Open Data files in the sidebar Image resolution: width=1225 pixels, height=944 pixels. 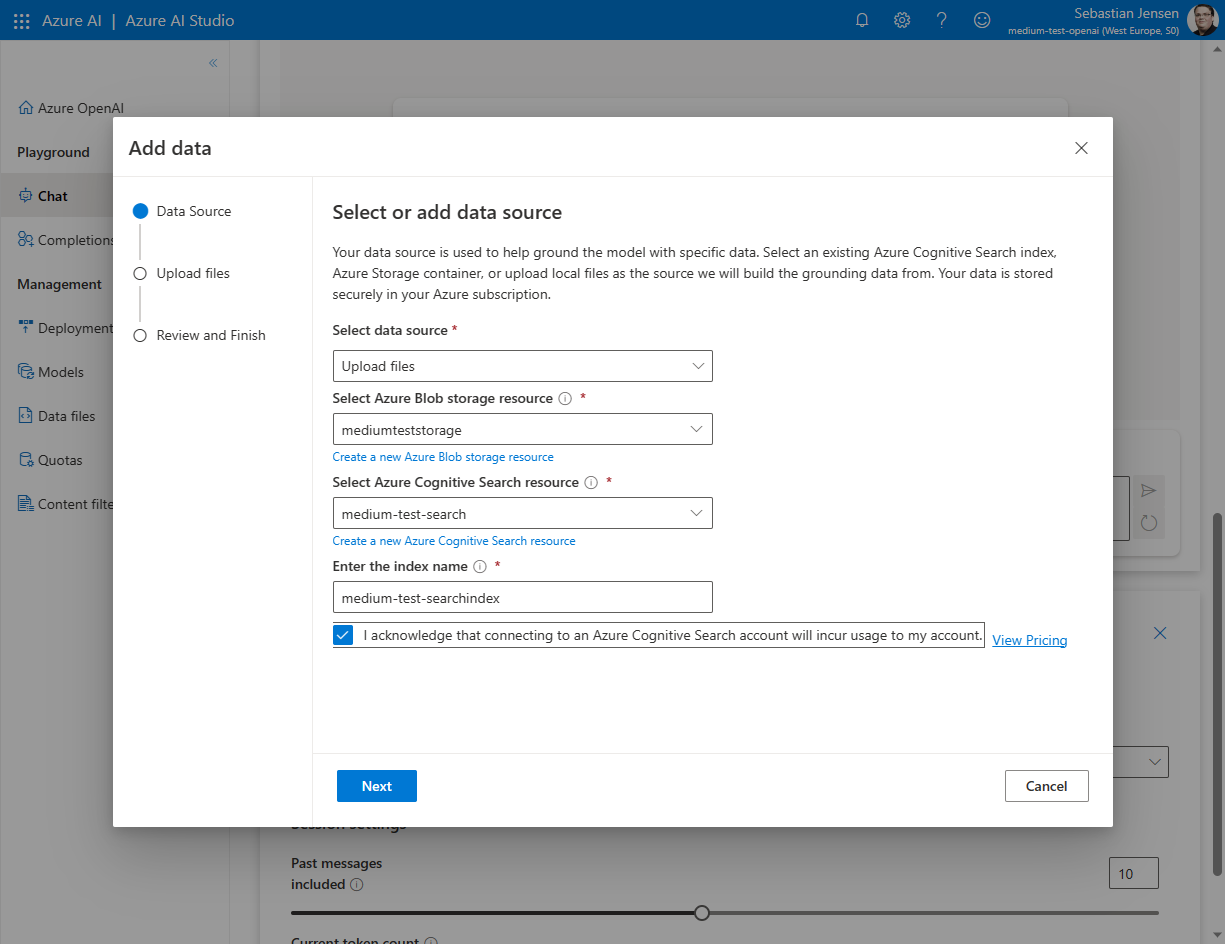[x=66, y=416]
